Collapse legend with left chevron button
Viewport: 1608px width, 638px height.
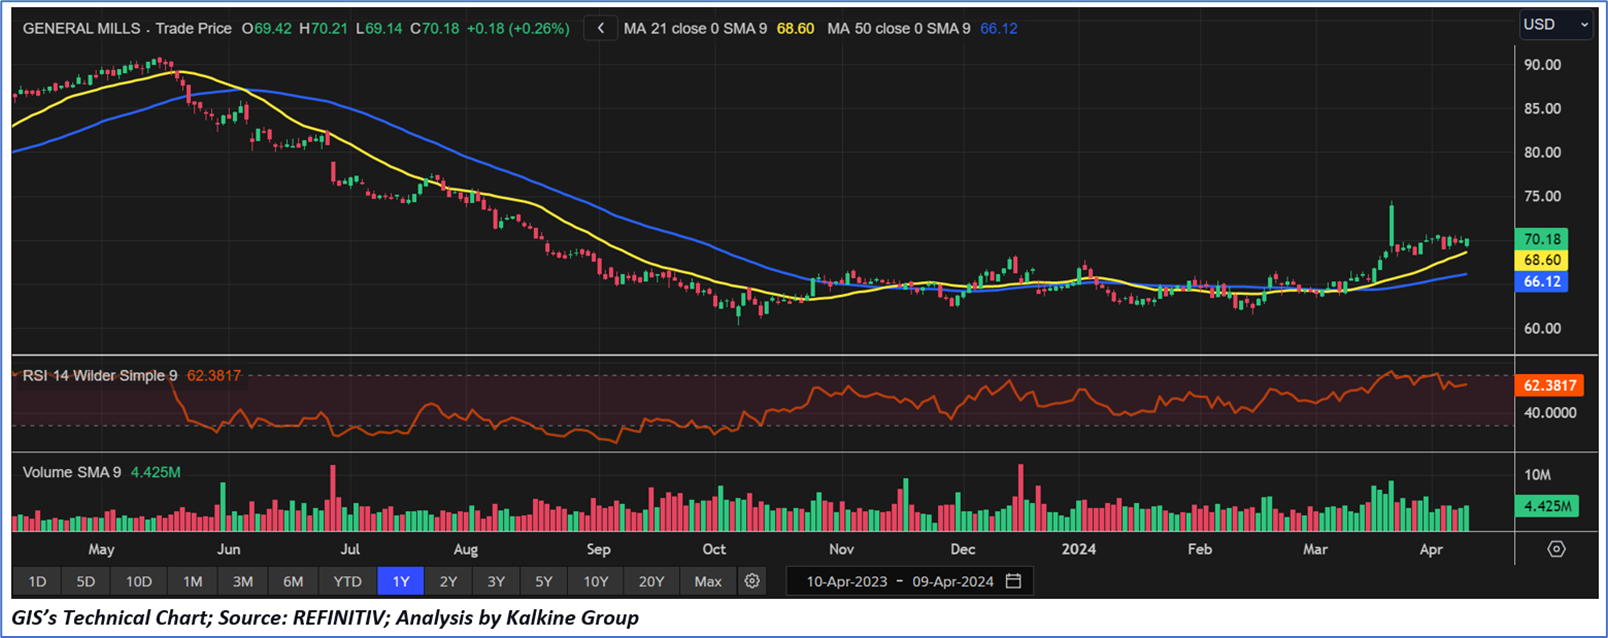[600, 28]
